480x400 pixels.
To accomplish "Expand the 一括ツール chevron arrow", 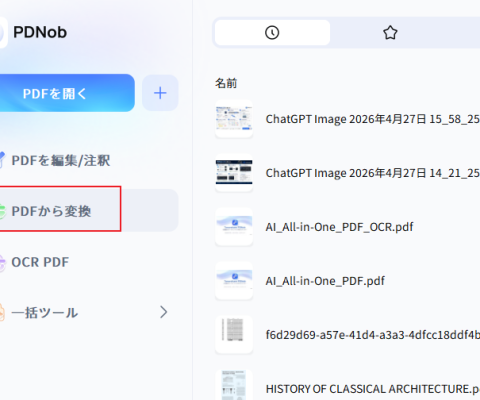I will 163,312.
